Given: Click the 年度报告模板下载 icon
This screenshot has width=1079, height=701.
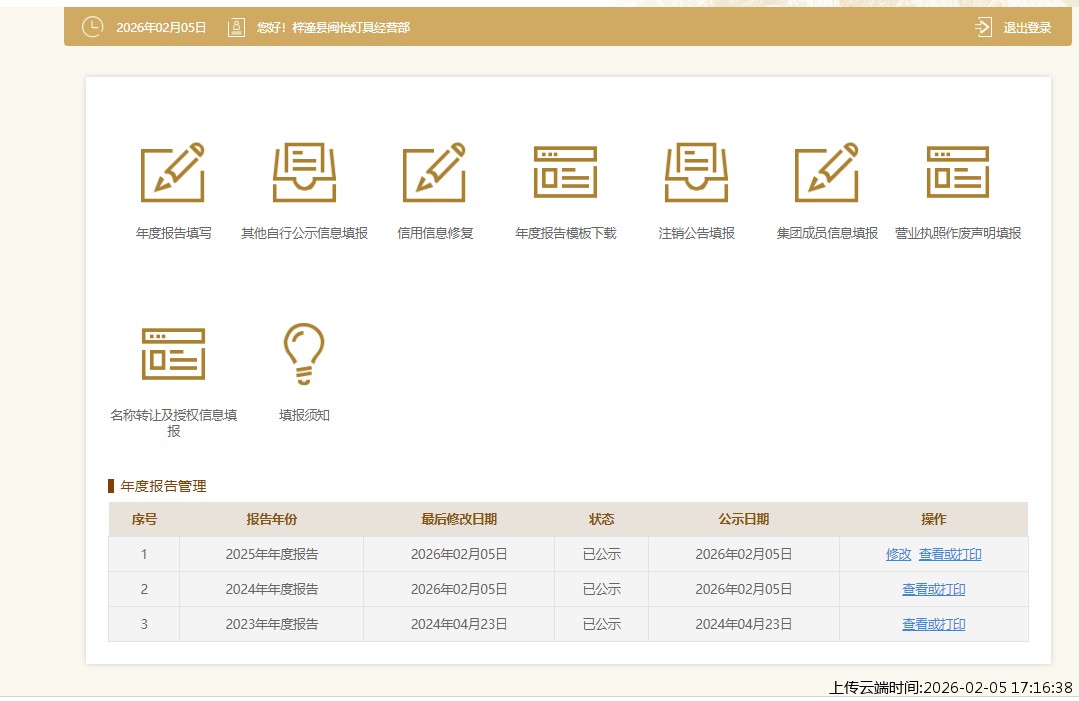Looking at the screenshot, I should tap(565, 172).
